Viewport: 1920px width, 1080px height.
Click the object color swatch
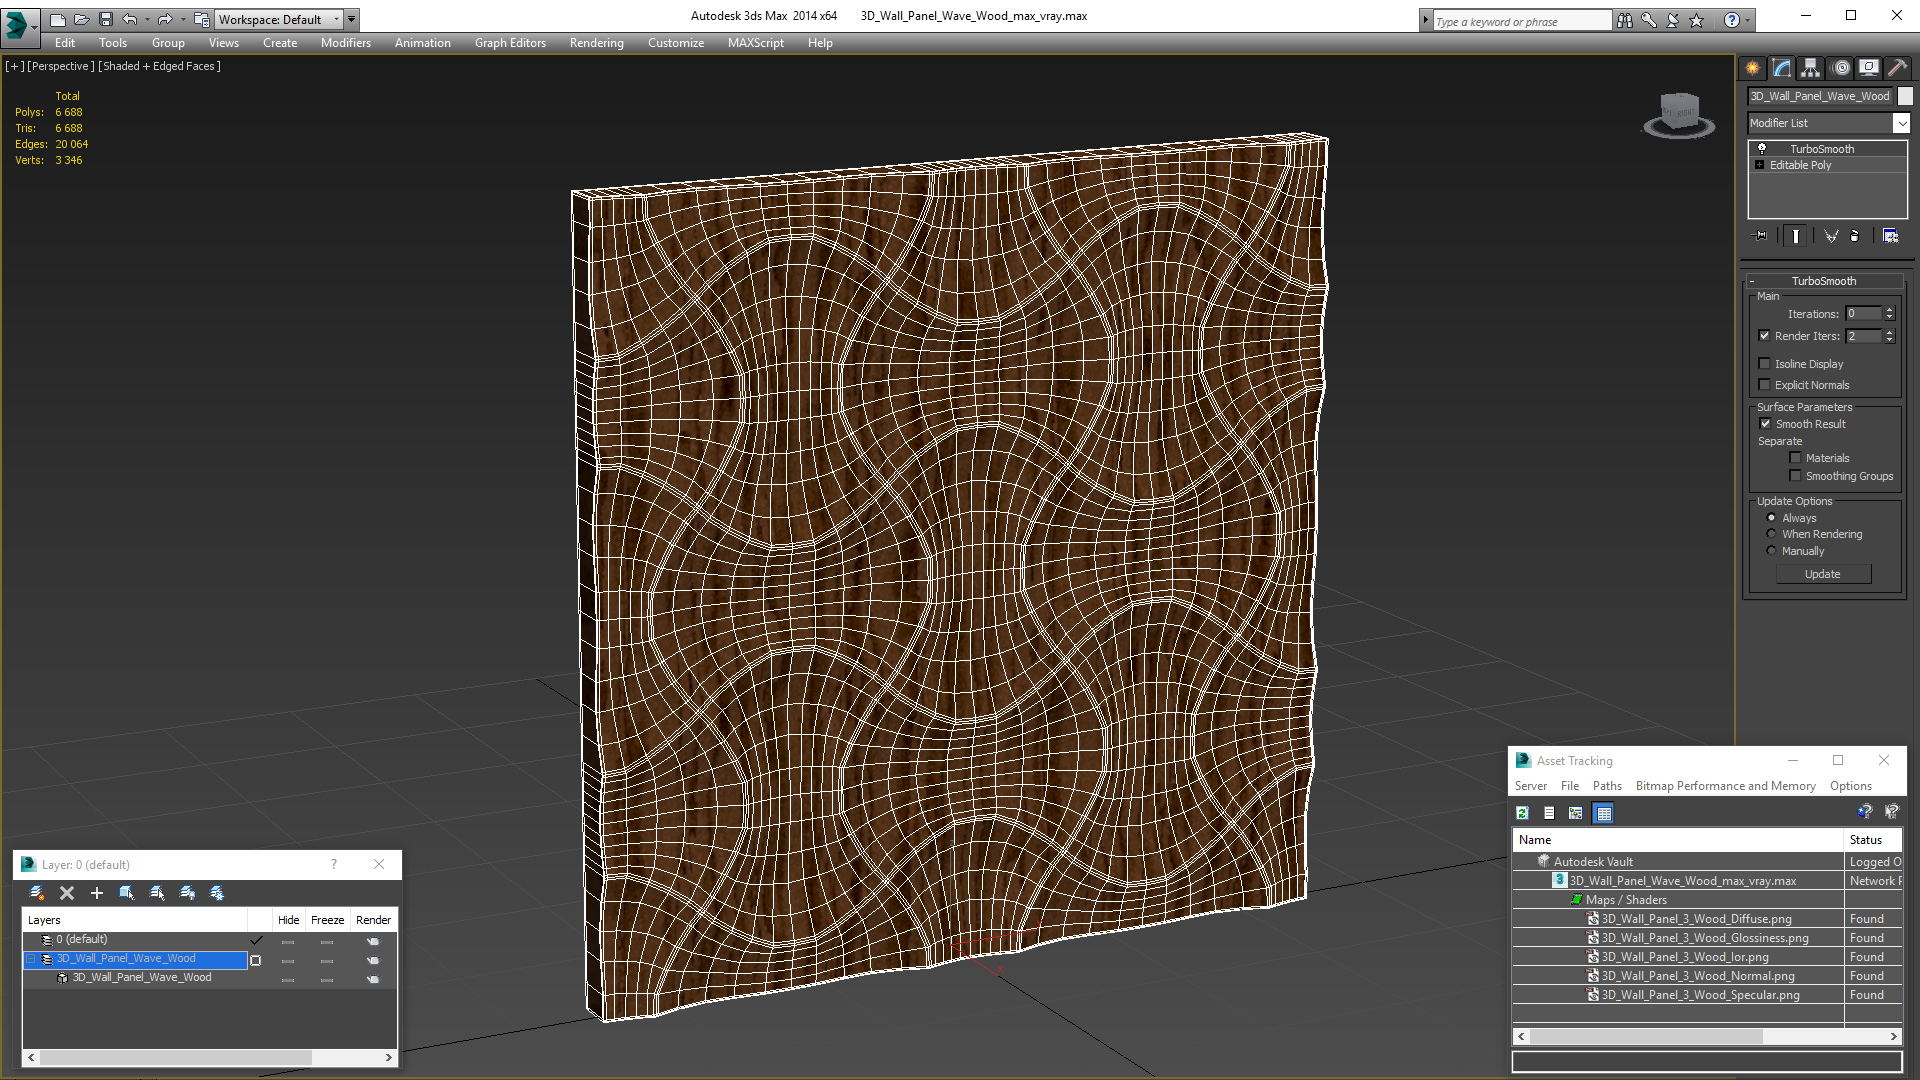pyautogui.click(x=1905, y=96)
